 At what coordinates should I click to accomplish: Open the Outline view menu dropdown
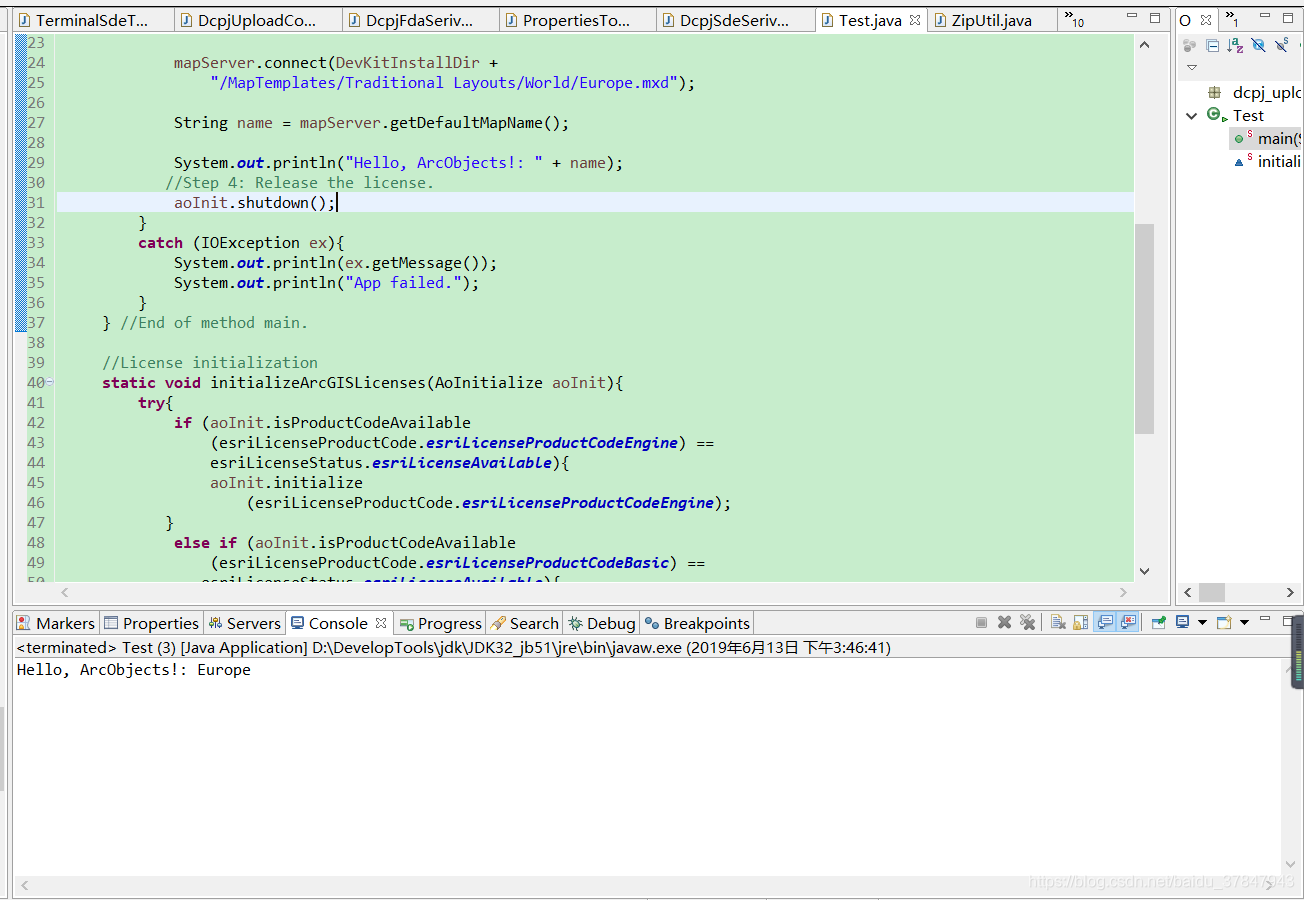coord(1192,67)
